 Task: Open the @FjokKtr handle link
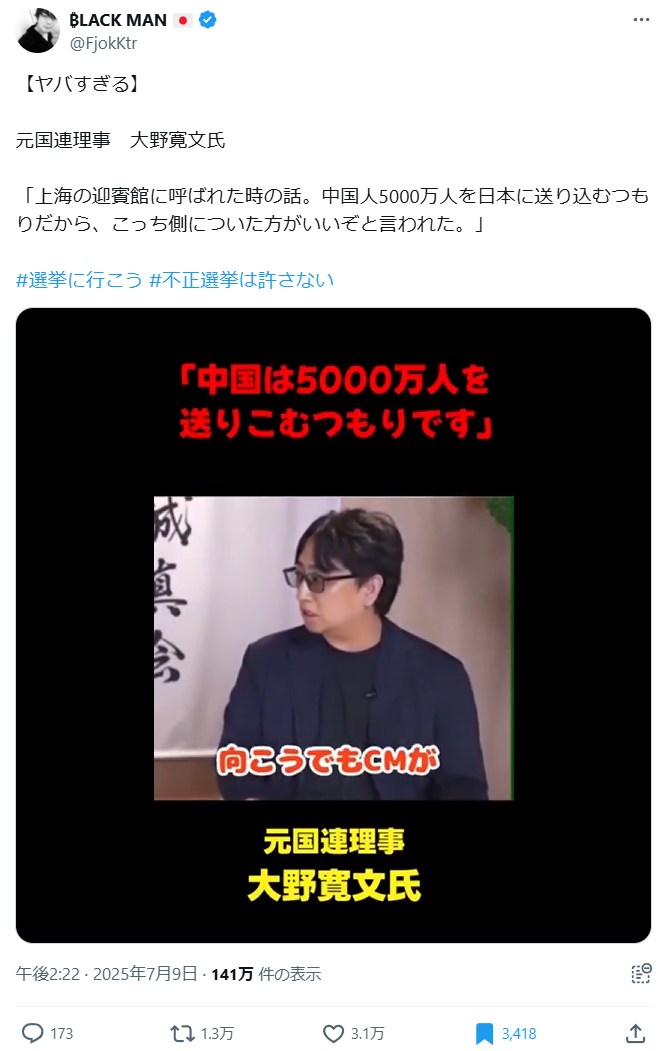click(103, 43)
